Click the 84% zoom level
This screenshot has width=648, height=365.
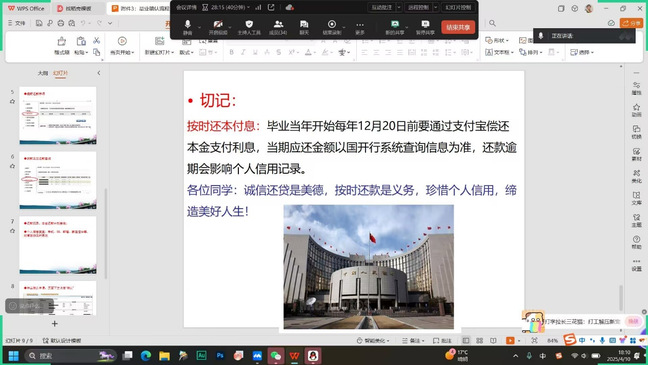552,341
